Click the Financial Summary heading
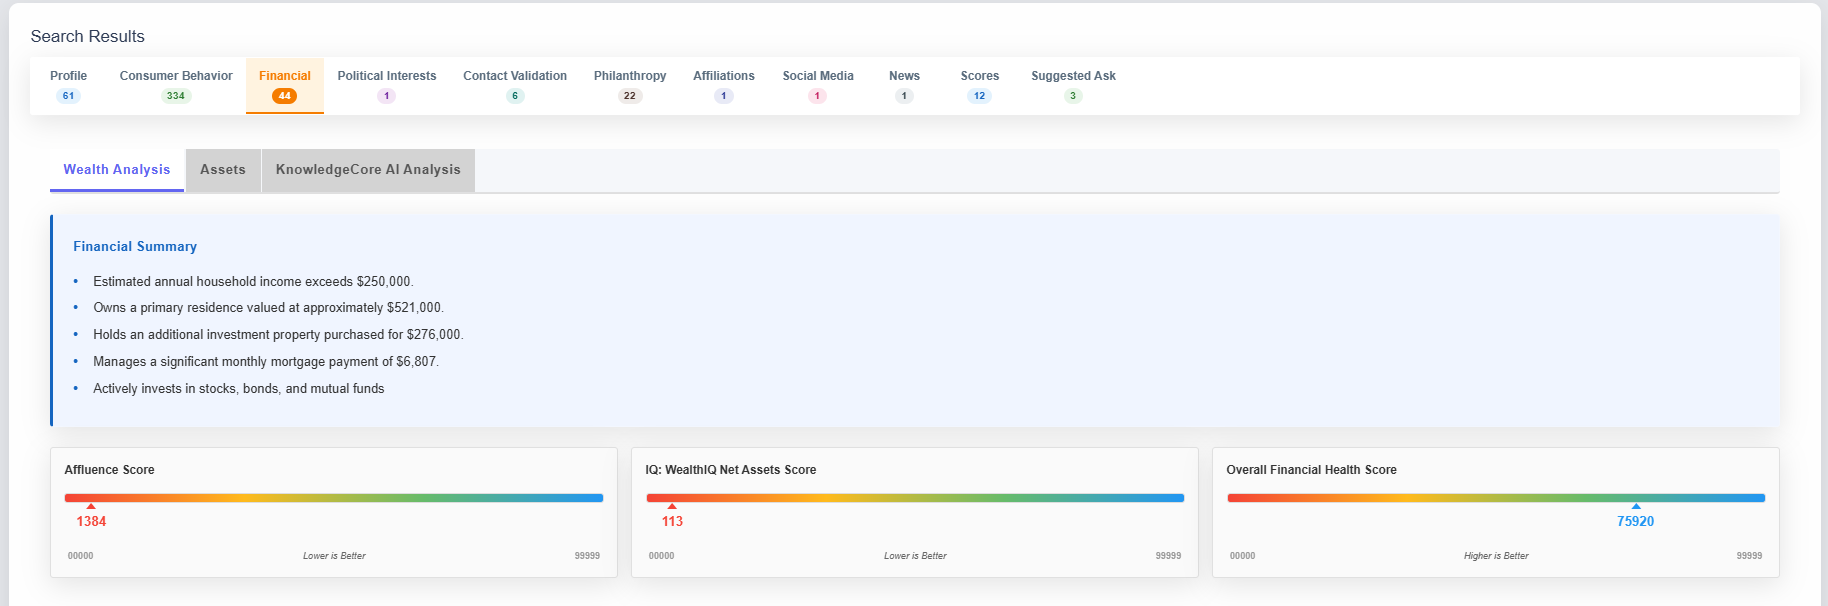This screenshot has height=606, width=1828. [x=135, y=247]
